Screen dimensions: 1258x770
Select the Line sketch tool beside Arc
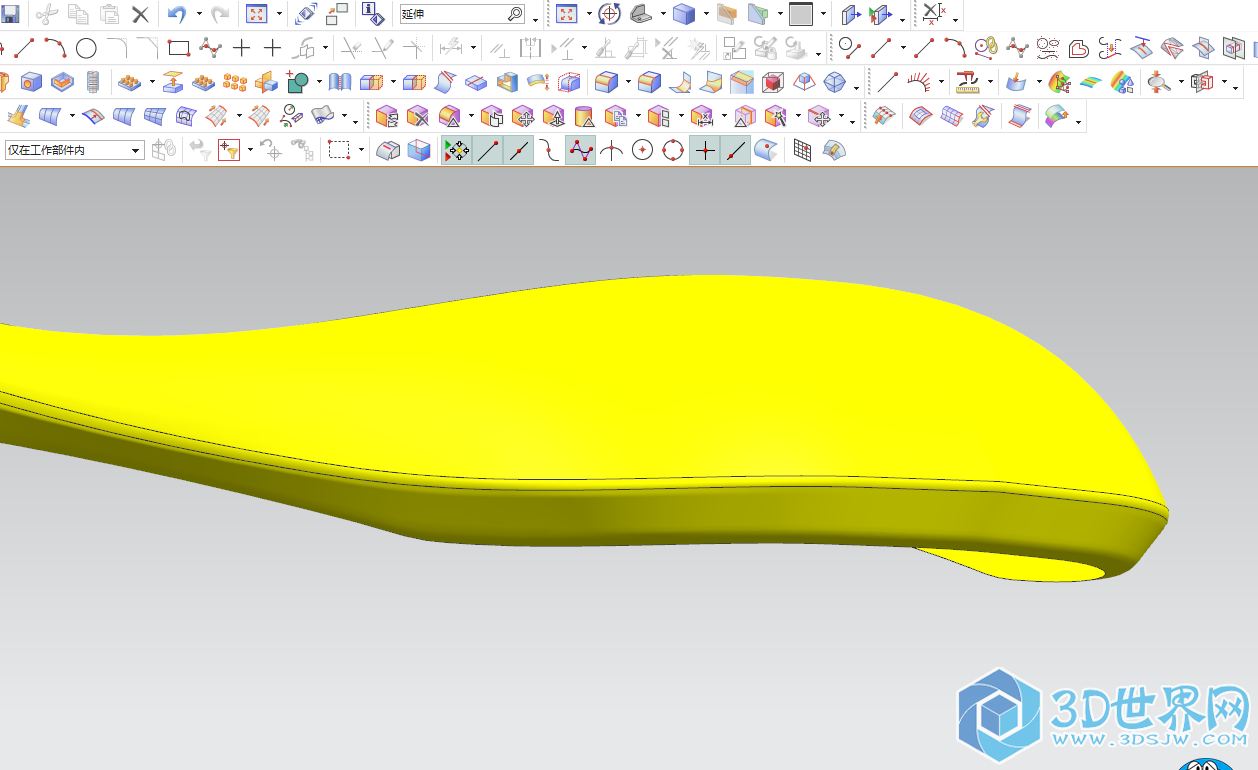pos(24,47)
